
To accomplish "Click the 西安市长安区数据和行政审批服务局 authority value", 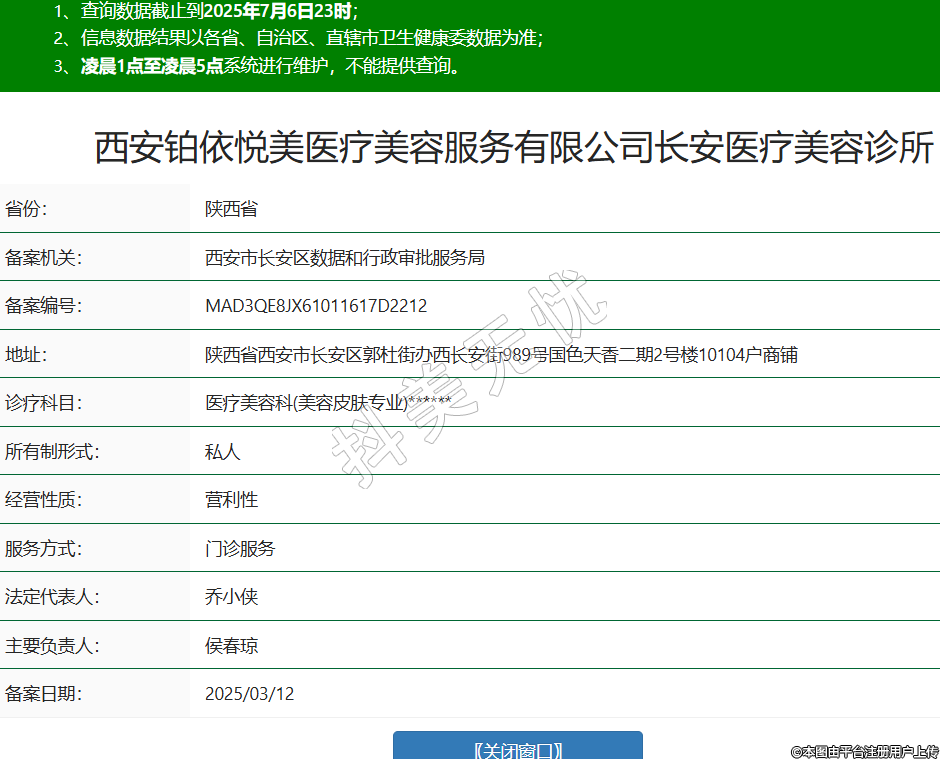I will [x=344, y=258].
